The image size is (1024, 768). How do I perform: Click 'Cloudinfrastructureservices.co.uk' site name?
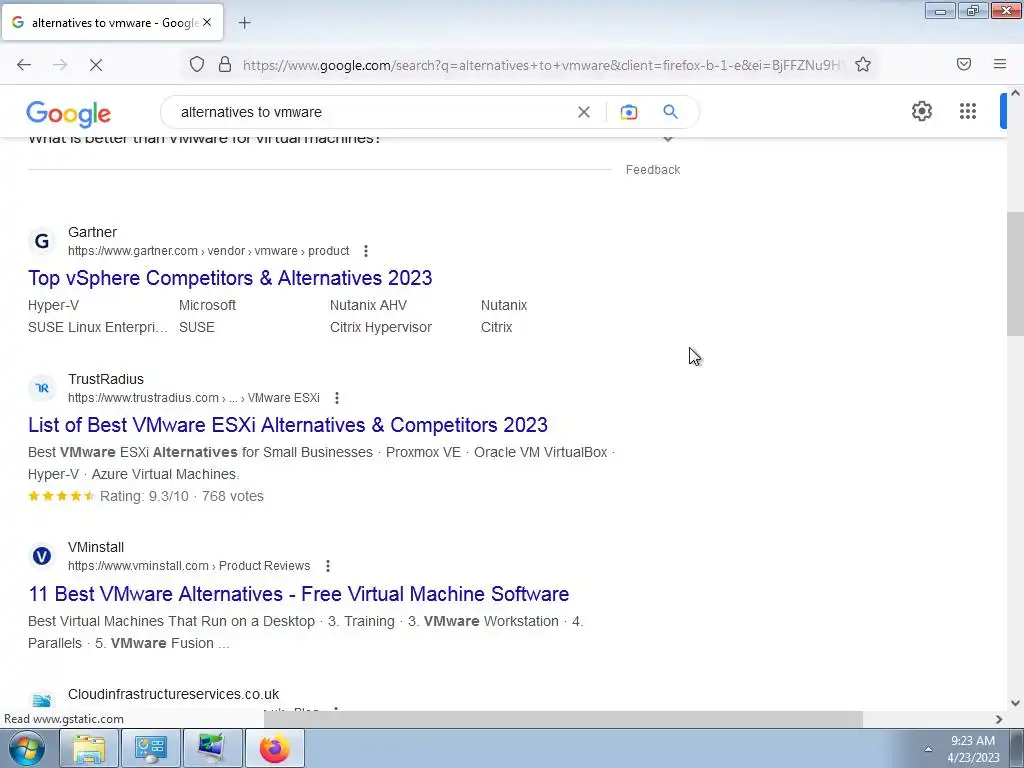pos(173,694)
